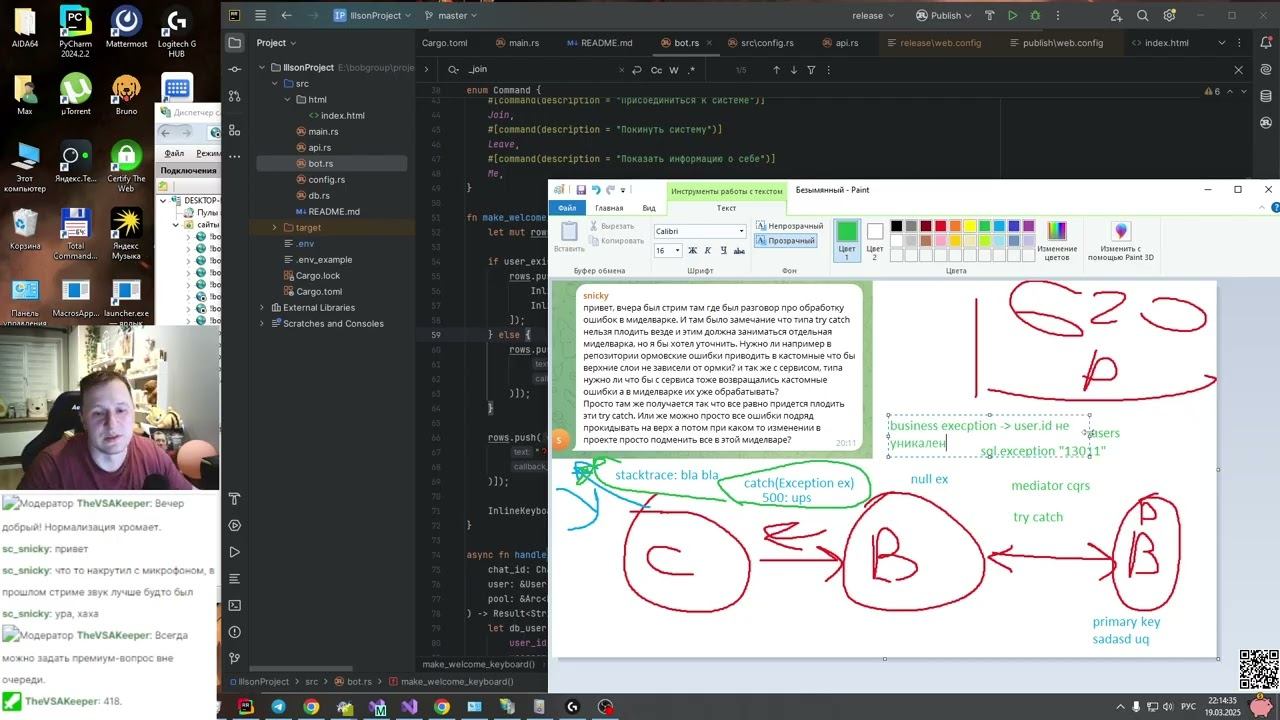Click Edit colors (Изменение цветов) button
Image resolution: width=1280 pixels, height=720 pixels.
(x=1057, y=242)
